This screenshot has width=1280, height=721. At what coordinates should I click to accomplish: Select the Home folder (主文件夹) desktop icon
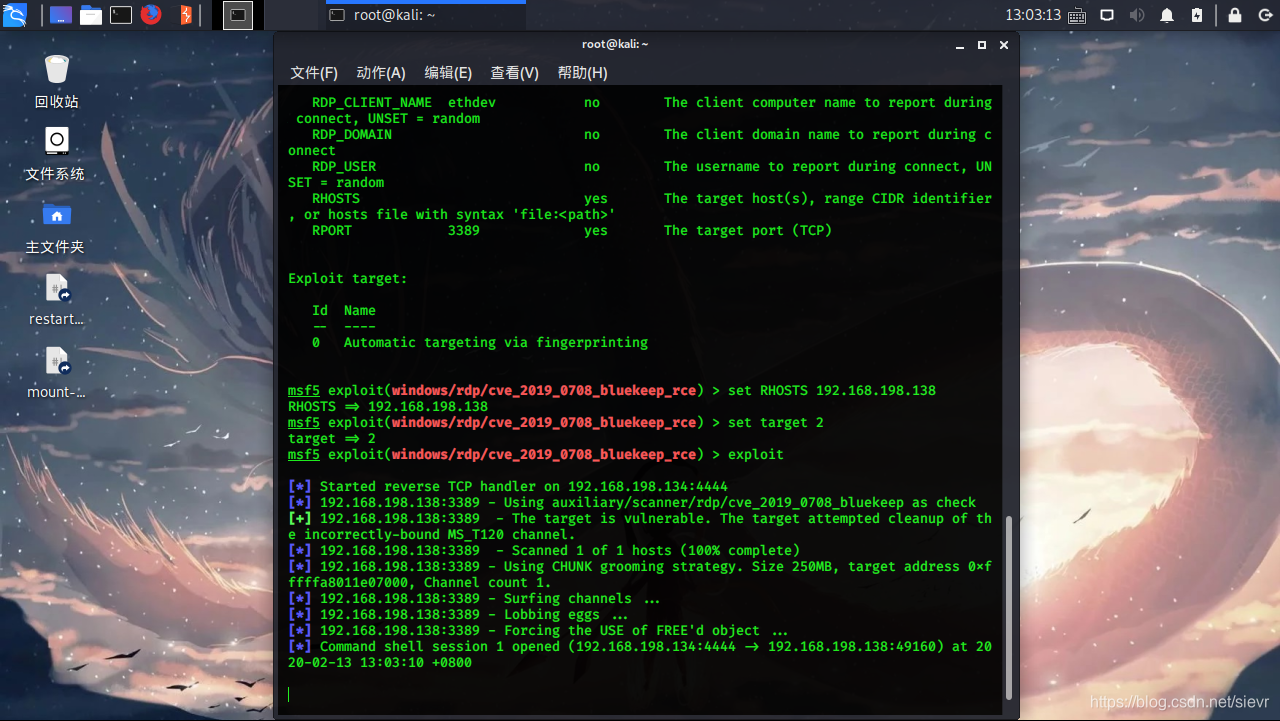[55, 227]
